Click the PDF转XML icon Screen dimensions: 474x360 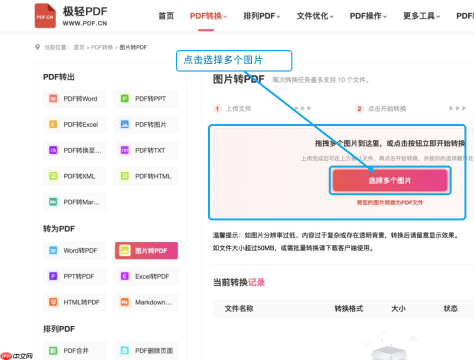53,176
